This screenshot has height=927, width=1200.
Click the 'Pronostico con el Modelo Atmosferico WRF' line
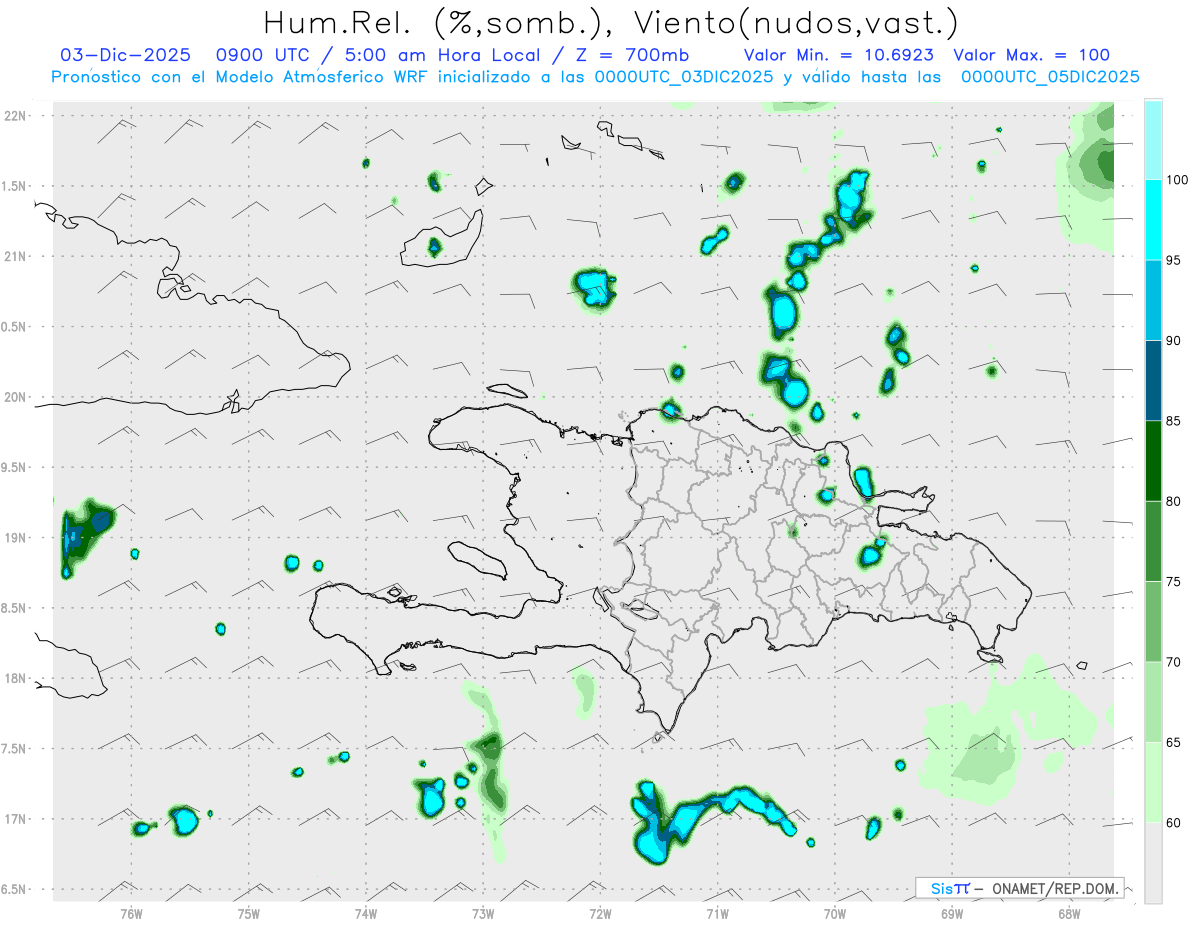tap(596, 77)
